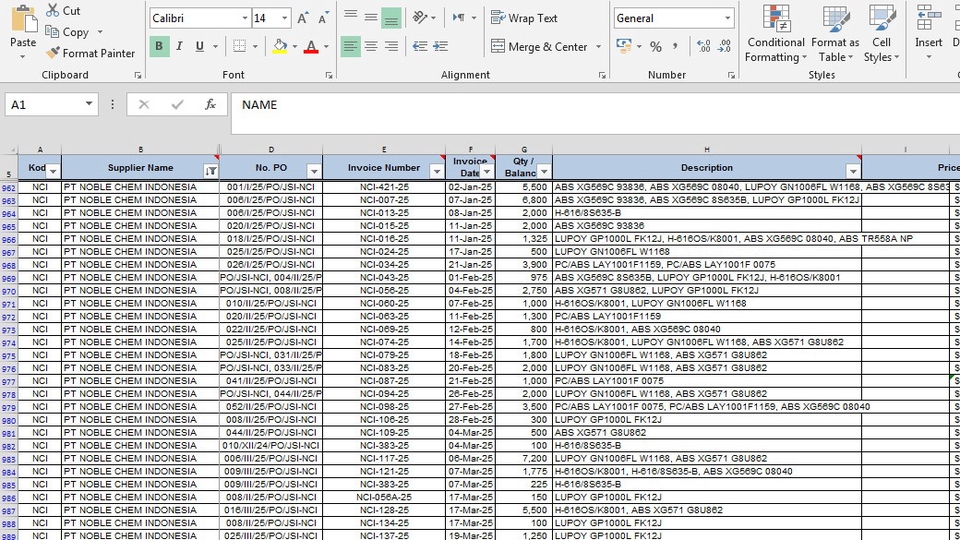The width and height of the screenshot is (960, 540).
Task: Open Invoice Date filter dropdown
Action: click(487, 172)
